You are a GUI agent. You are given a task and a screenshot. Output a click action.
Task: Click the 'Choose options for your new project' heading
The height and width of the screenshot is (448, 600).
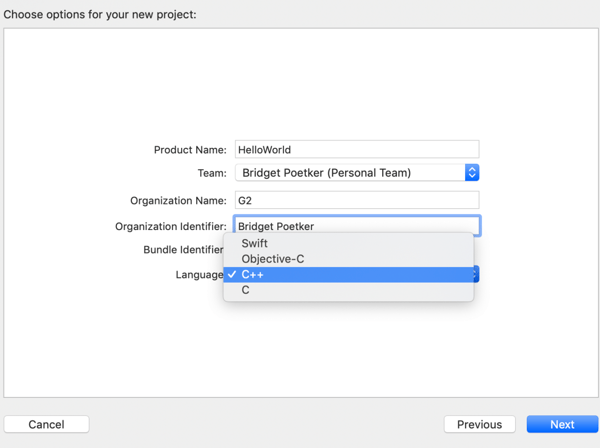tap(100, 15)
